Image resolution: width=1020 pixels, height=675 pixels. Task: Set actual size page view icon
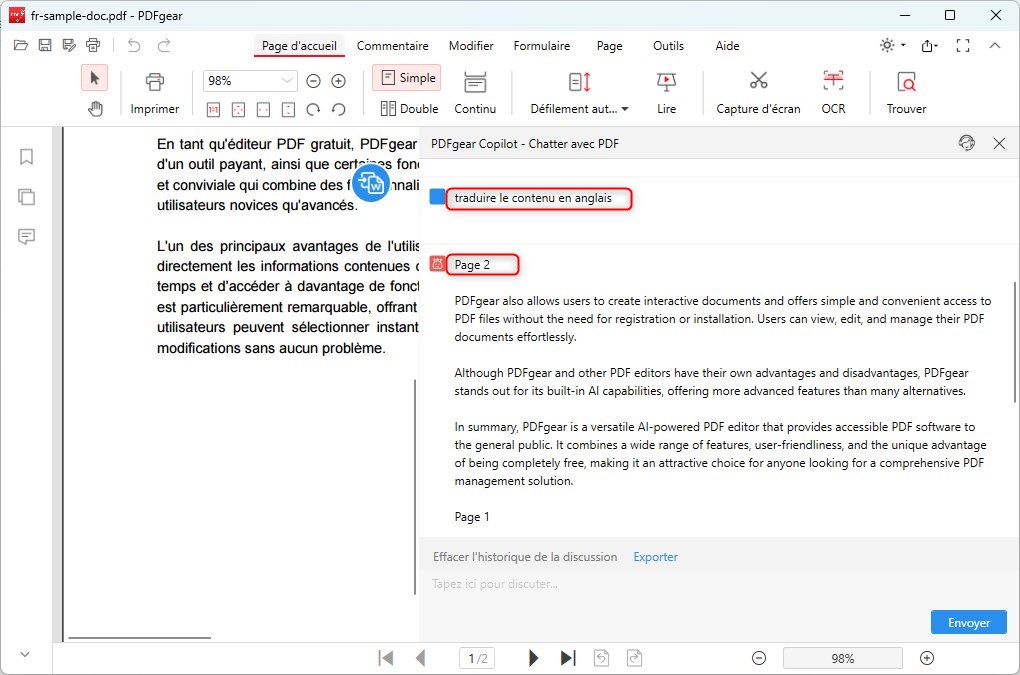pos(213,110)
